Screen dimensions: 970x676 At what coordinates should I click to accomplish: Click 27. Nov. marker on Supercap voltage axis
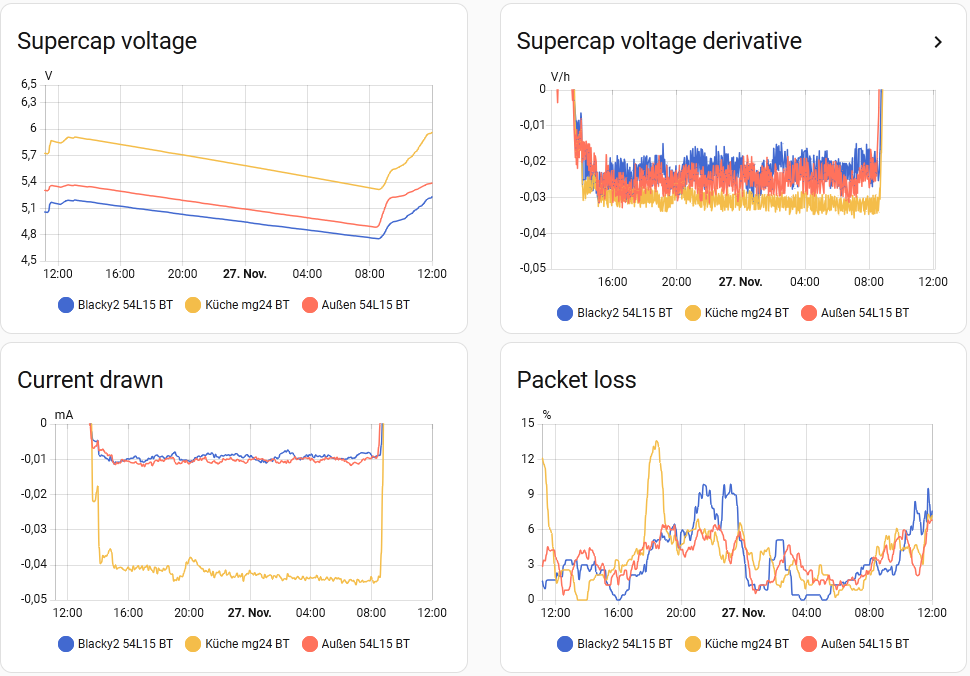click(244, 273)
